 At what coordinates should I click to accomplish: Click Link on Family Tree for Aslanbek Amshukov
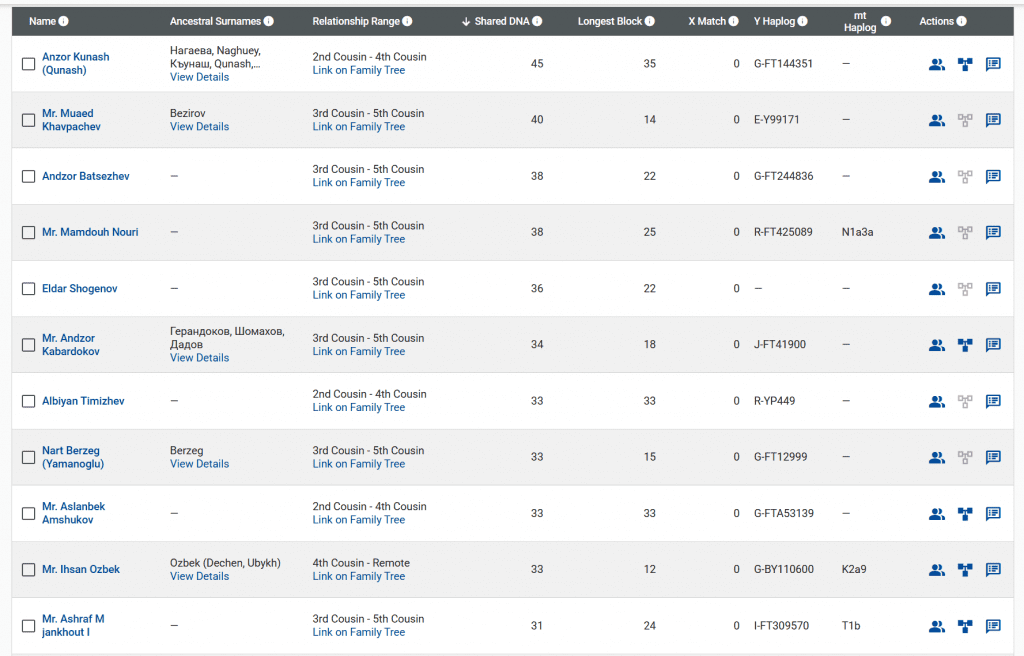[x=358, y=520]
